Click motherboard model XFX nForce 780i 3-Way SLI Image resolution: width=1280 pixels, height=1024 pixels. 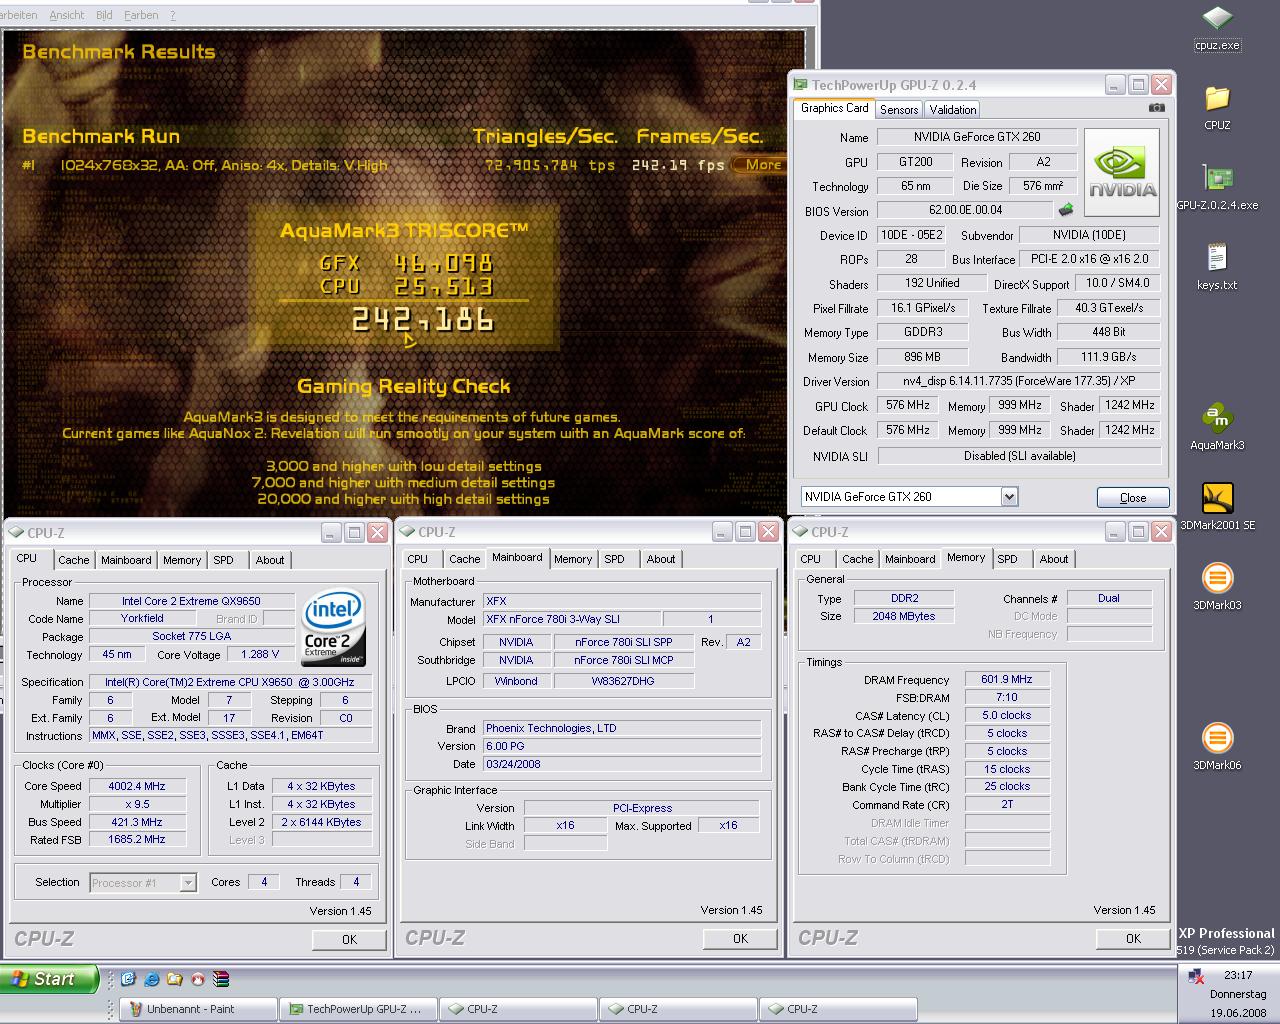572,619
